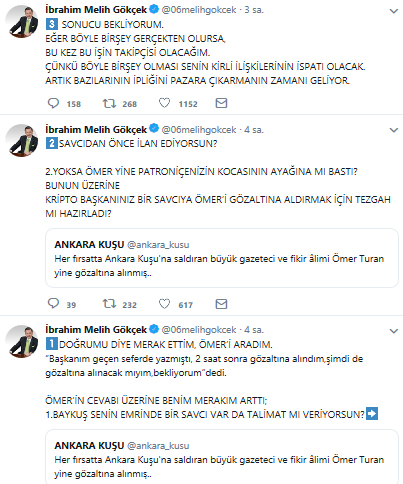Open İbrahim Melih Gökçek's profile from first tweet
Viewport: 403px width, 484px height.
coord(96,10)
